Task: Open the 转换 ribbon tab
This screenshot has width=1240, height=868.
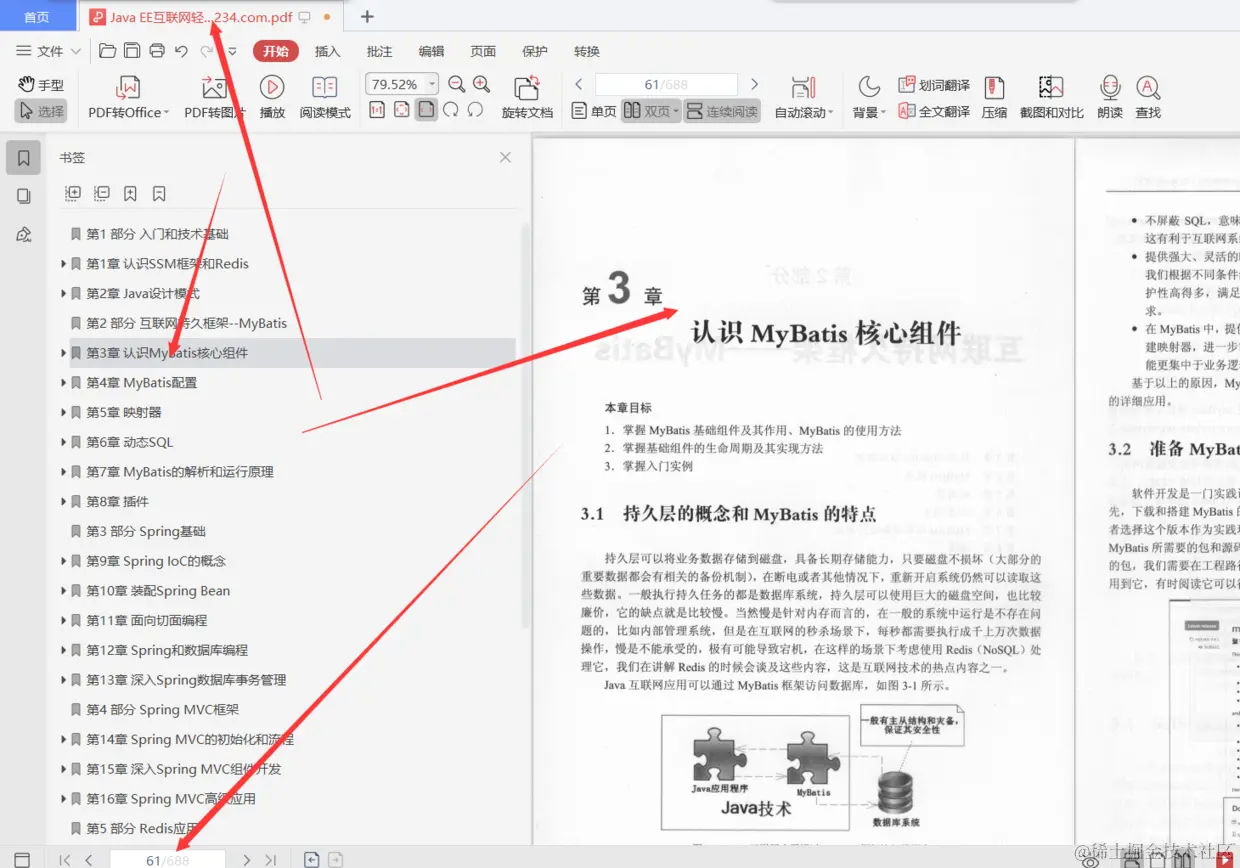Action: point(587,51)
